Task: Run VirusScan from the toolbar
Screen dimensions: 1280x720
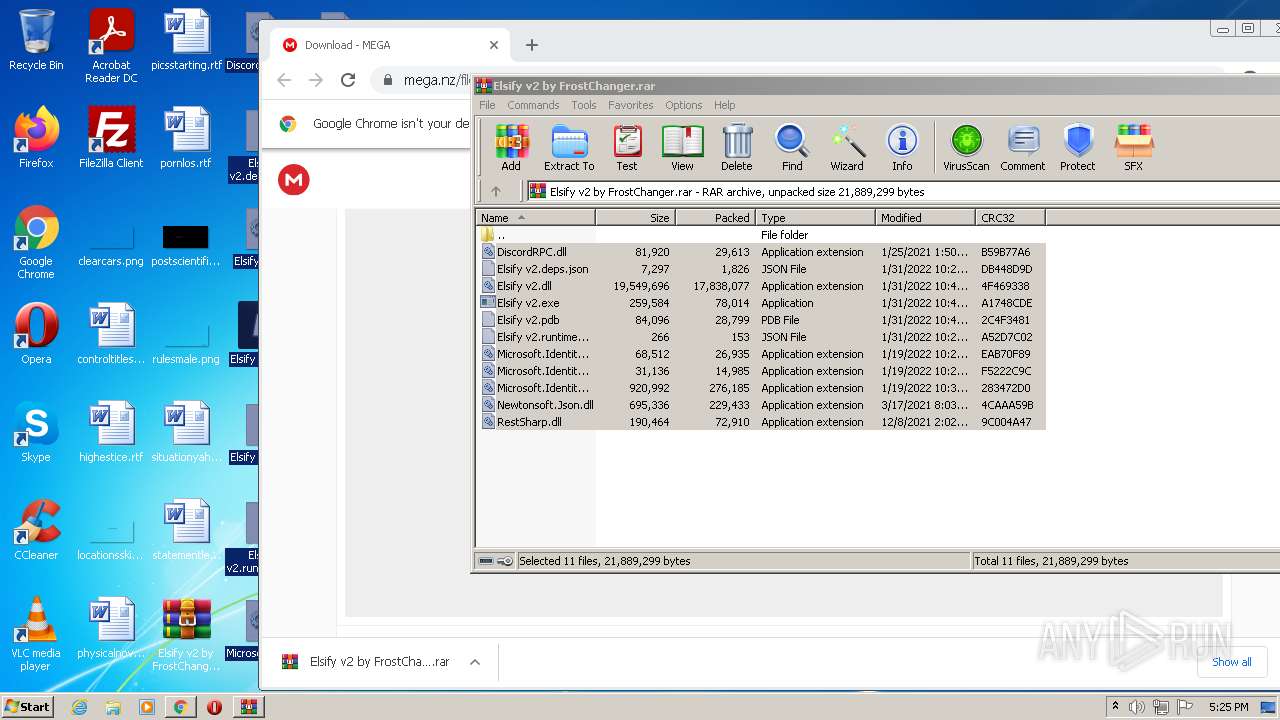Action: coord(966,148)
